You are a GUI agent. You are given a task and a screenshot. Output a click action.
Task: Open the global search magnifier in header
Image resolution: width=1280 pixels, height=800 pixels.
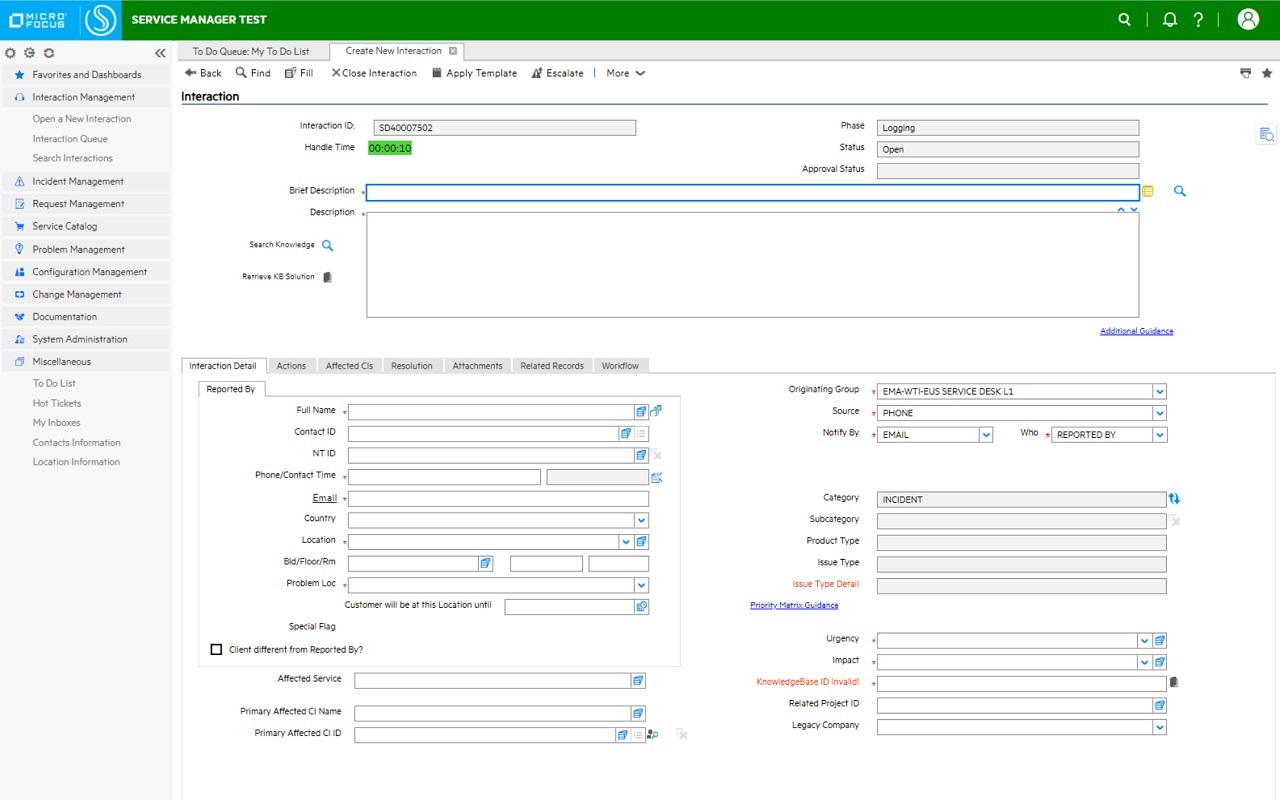coord(1125,19)
